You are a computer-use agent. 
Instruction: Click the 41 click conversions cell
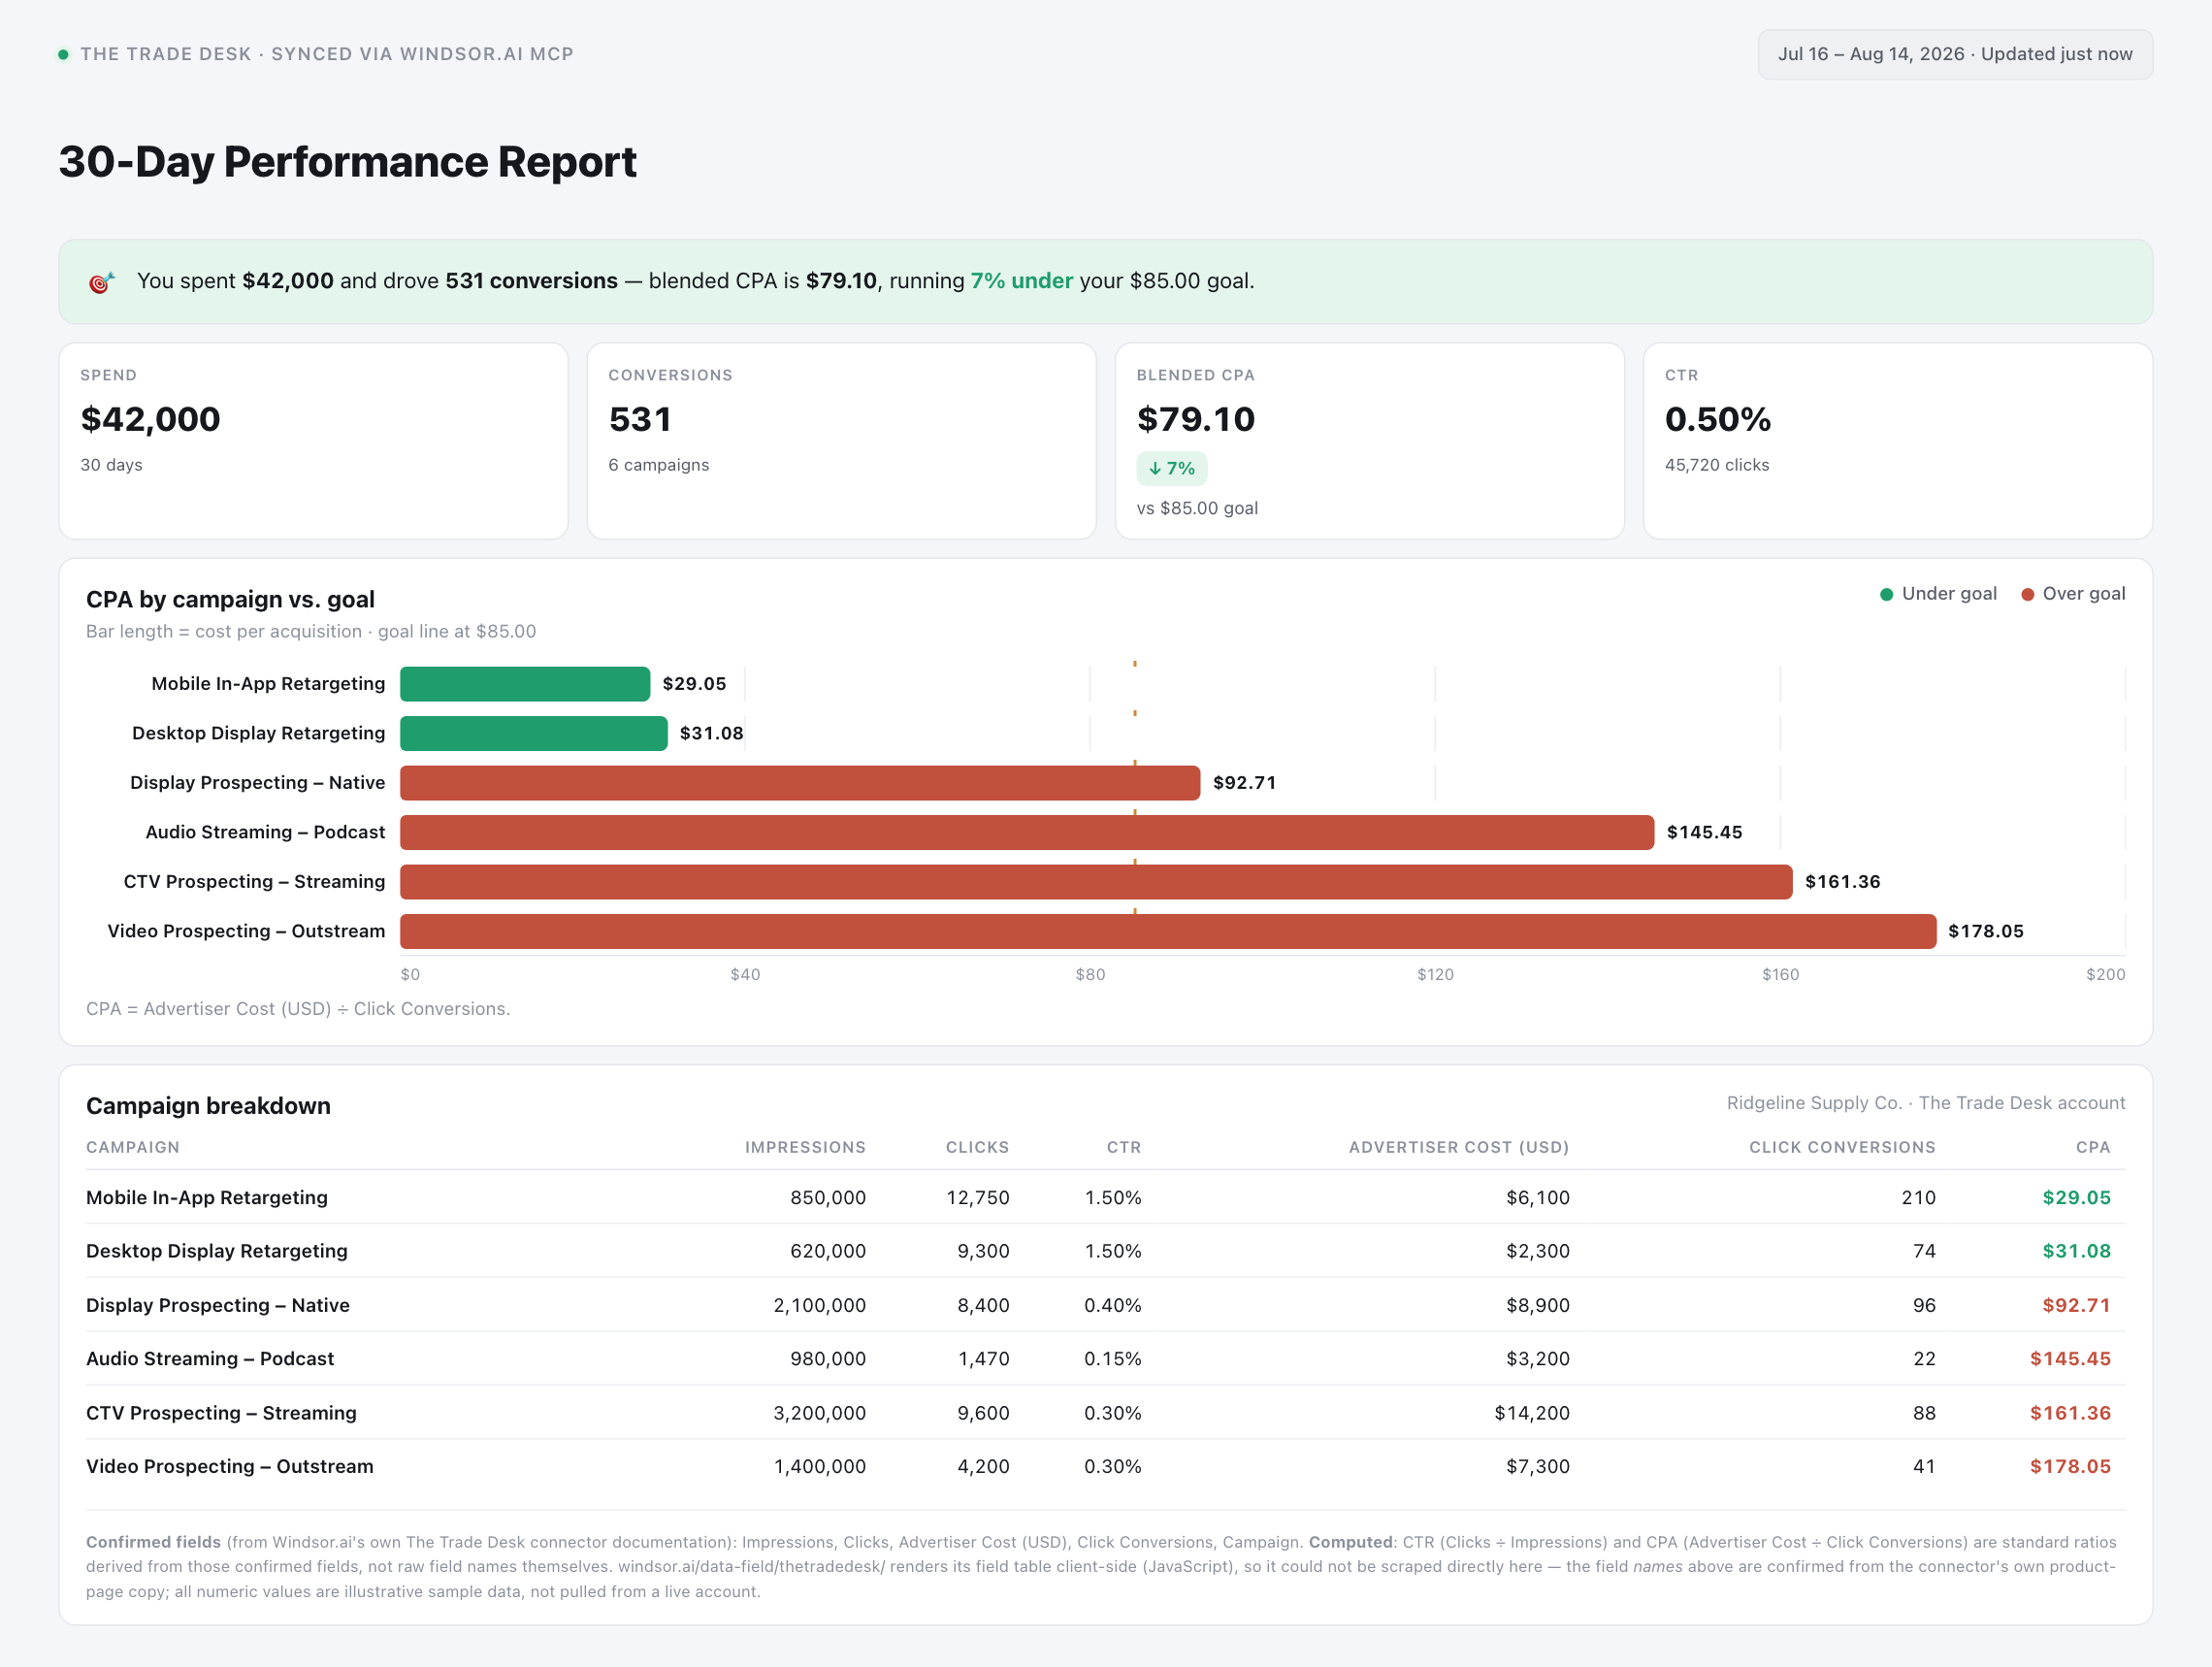[1924, 1466]
